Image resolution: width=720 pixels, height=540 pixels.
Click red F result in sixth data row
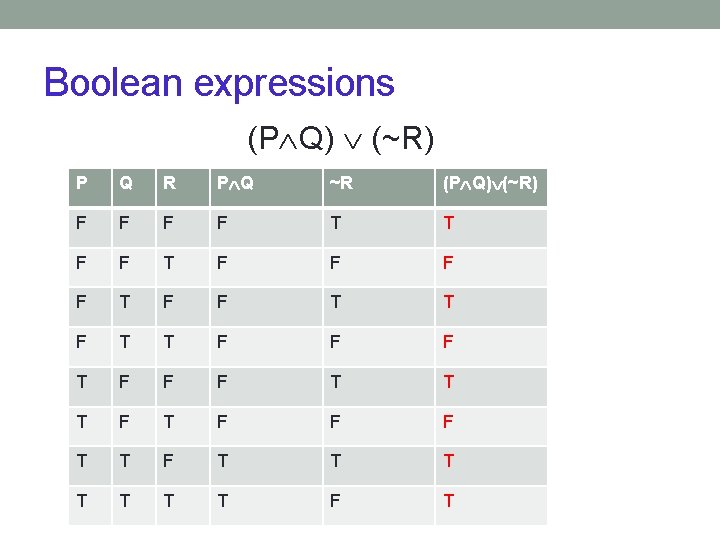448,423
